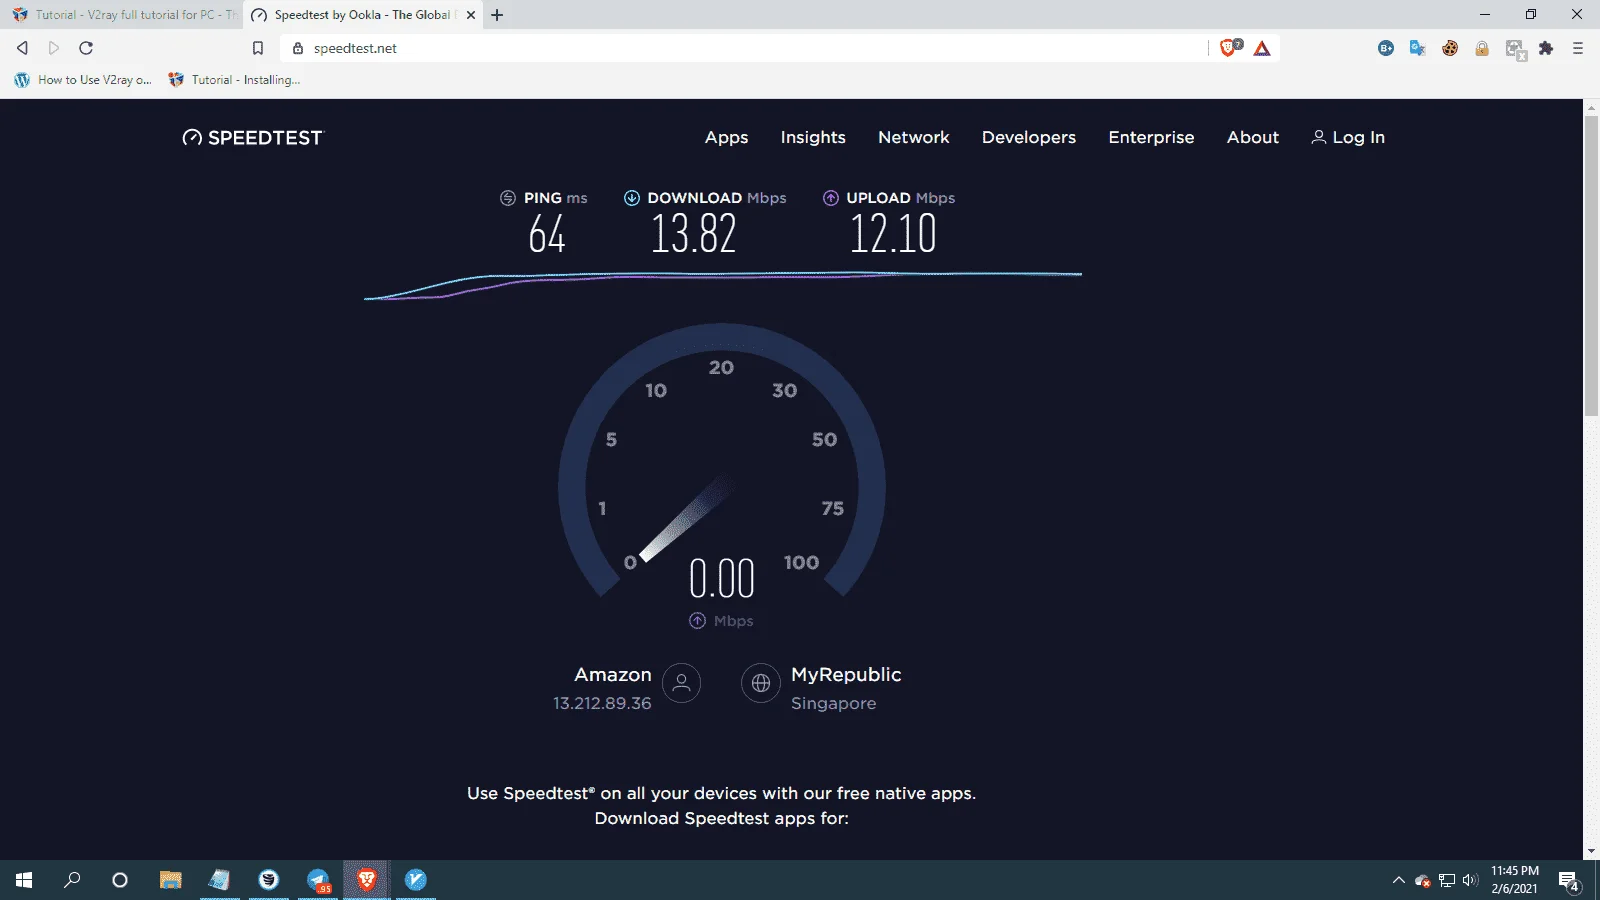1600x900 pixels.
Task: Click the cloud sync error tray icon
Action: pyautogui.click(x=1422, y=880)
